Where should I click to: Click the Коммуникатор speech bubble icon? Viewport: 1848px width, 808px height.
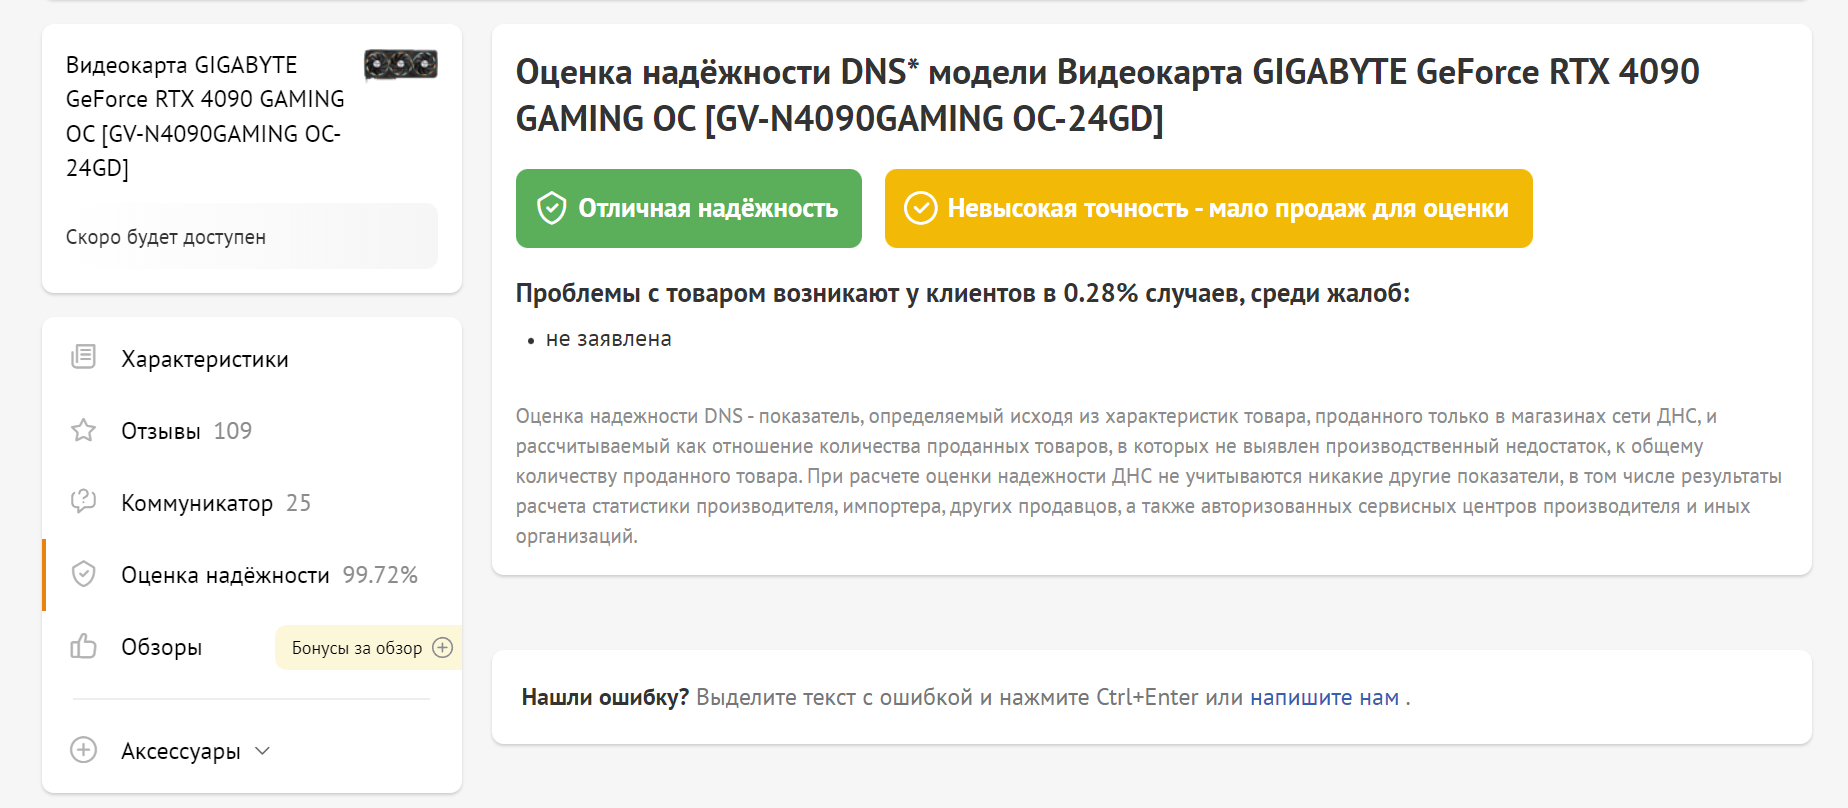tap(84, 501)
